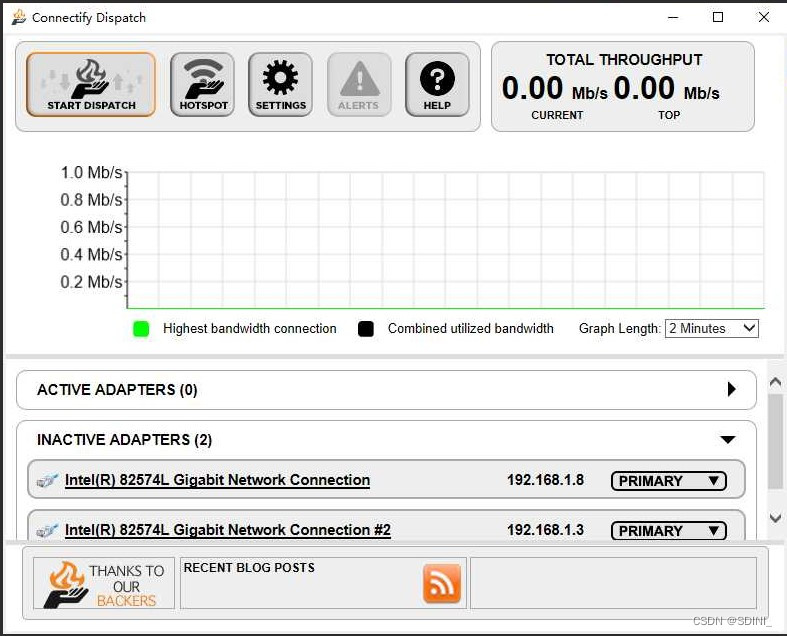
Task: Click the IP address 192.168.1.8
Action: pyautogui.click(x=546, y=480)
